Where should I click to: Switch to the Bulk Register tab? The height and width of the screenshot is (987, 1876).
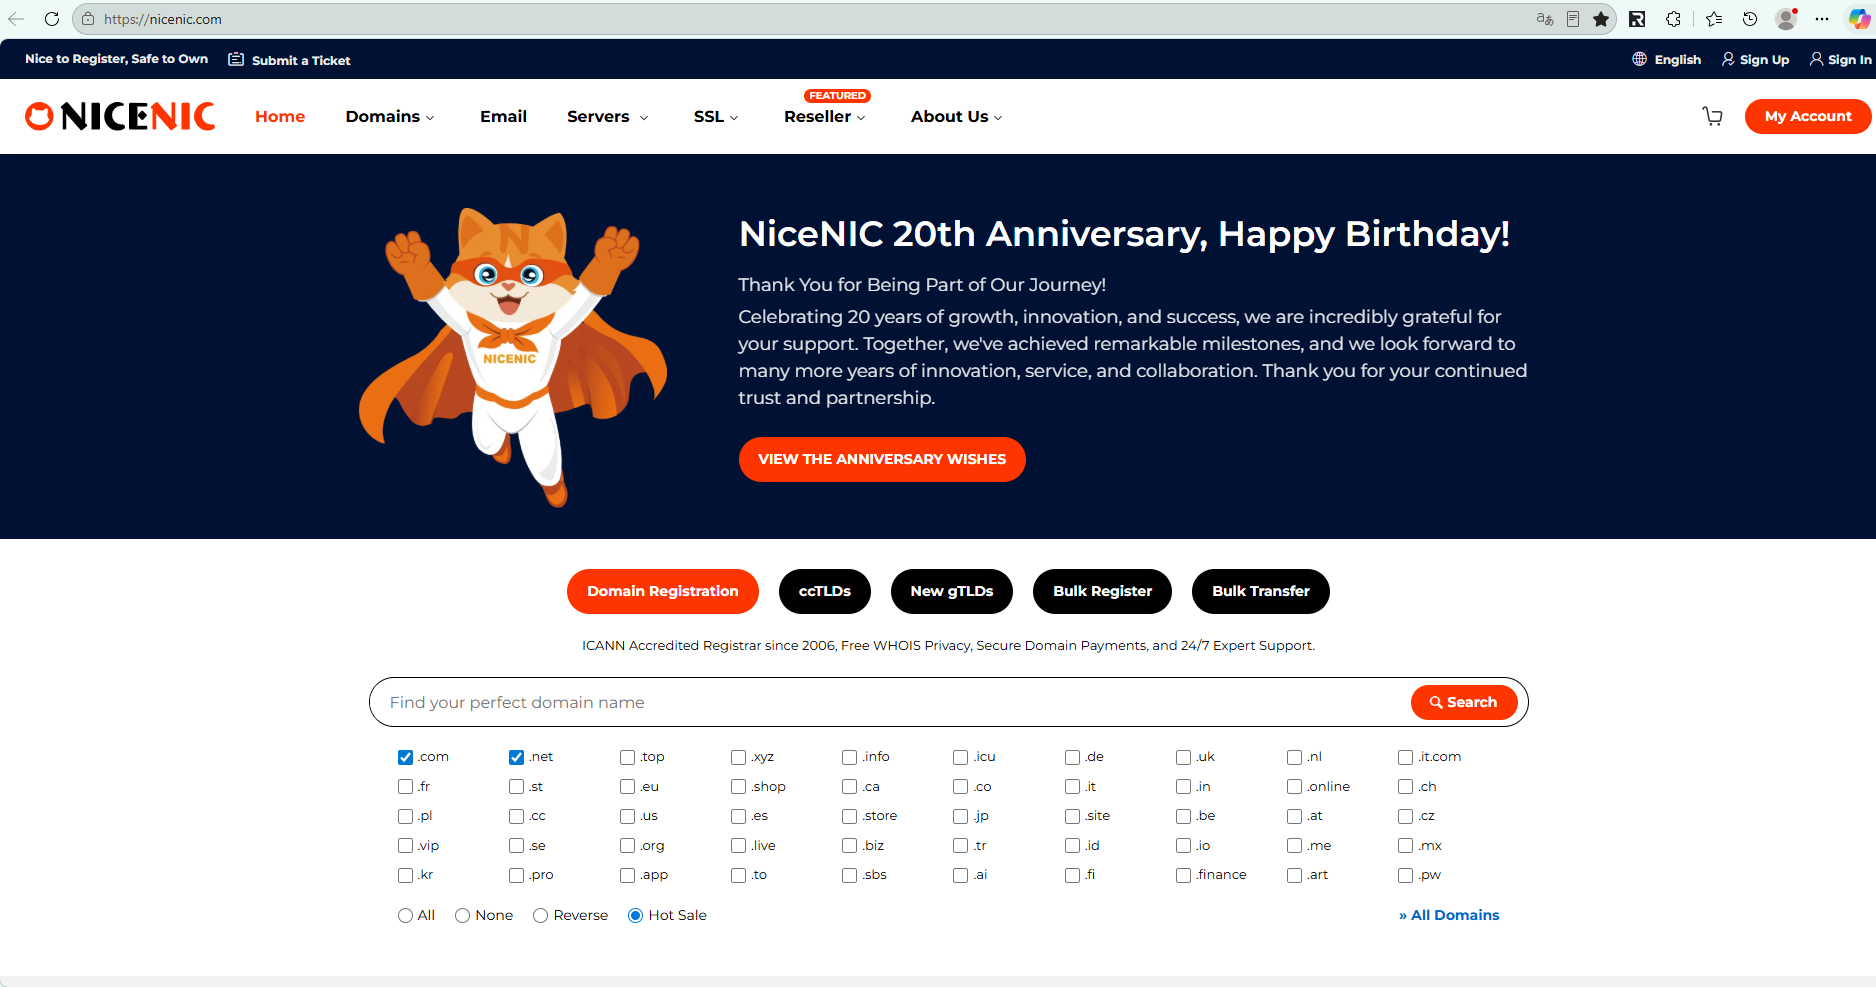pyautogui.click(x=1102, y=591)
